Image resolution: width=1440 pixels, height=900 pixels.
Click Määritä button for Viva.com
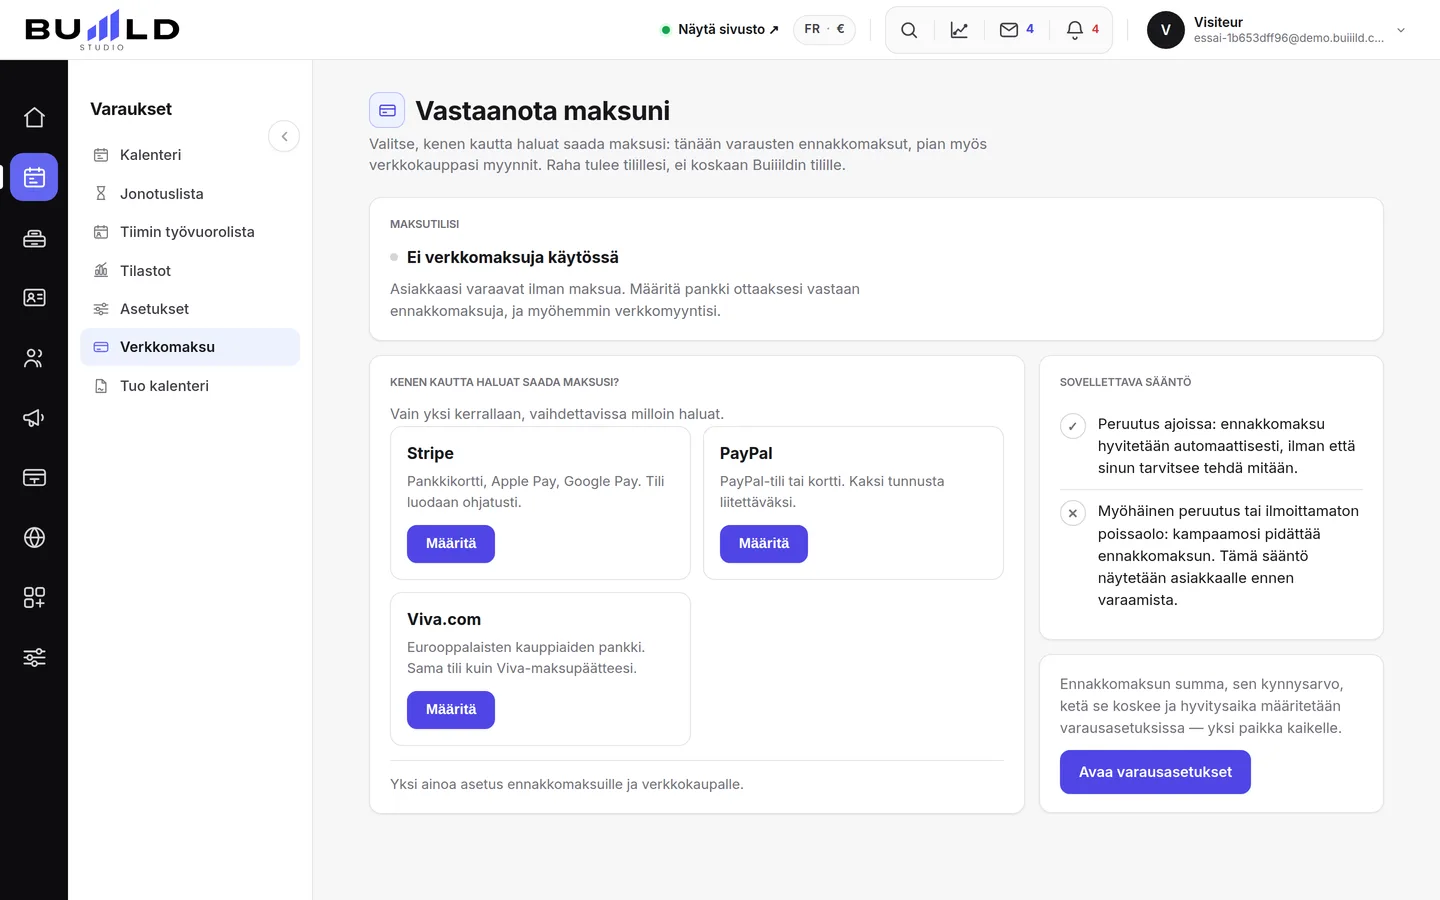point(451,710)
